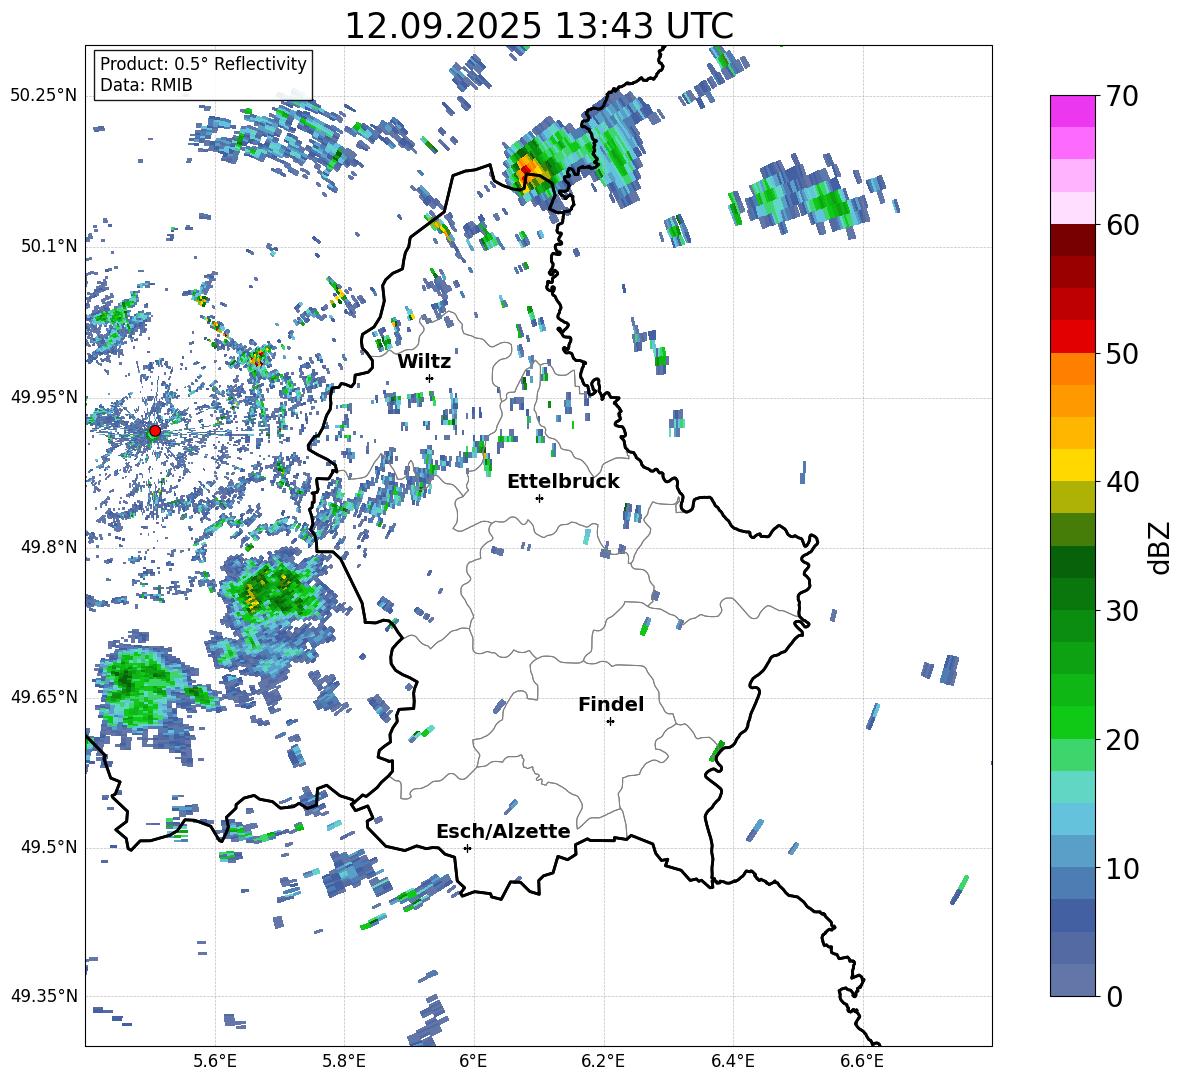Click the yellow swatch just above 40
This screenshot has width=1184, height=1081.
(1072, 465)
